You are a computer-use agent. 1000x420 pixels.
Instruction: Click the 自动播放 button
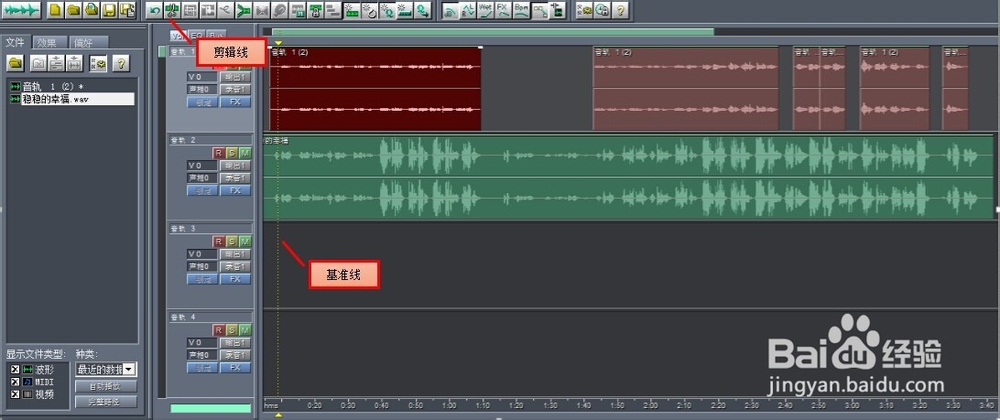[x=106, y=387]
